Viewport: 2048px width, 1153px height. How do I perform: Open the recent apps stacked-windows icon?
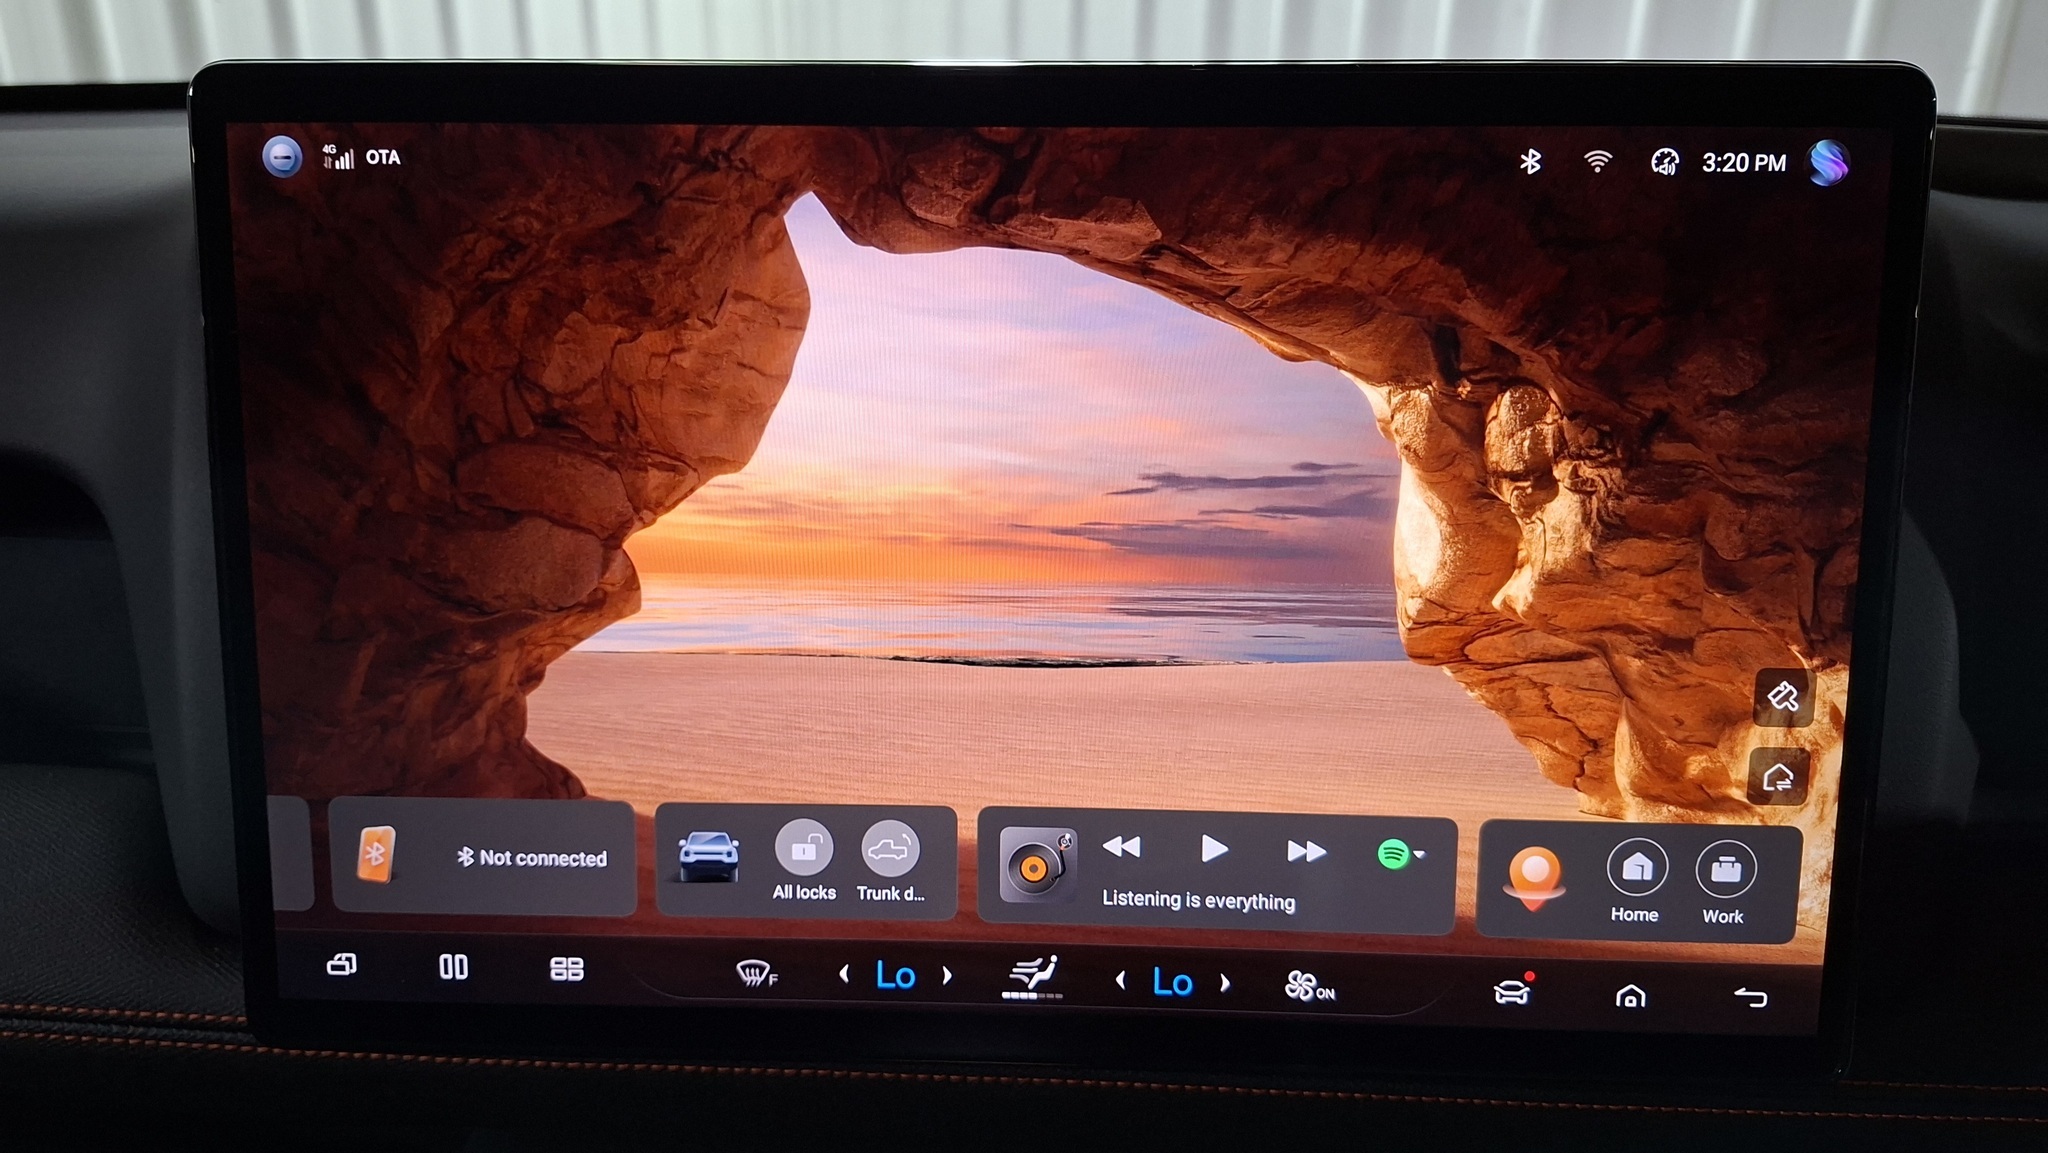click(342, 965)
